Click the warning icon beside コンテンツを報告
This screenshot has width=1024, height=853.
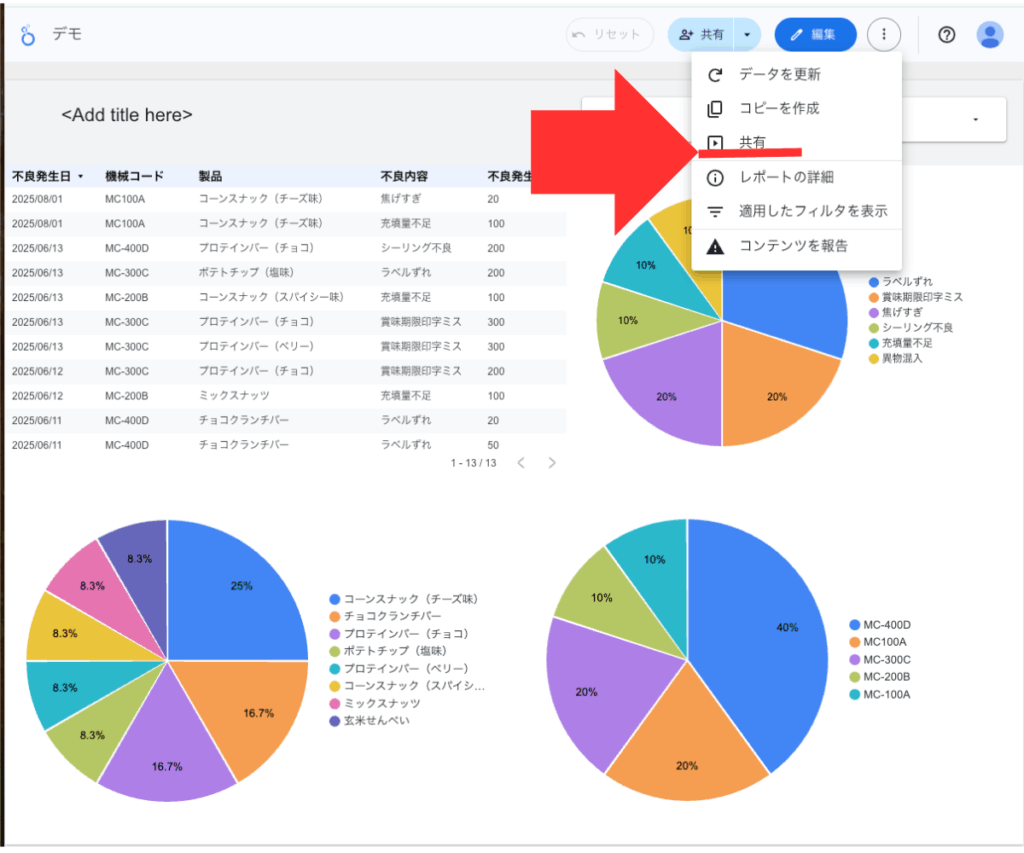click(x=715, y=246)
